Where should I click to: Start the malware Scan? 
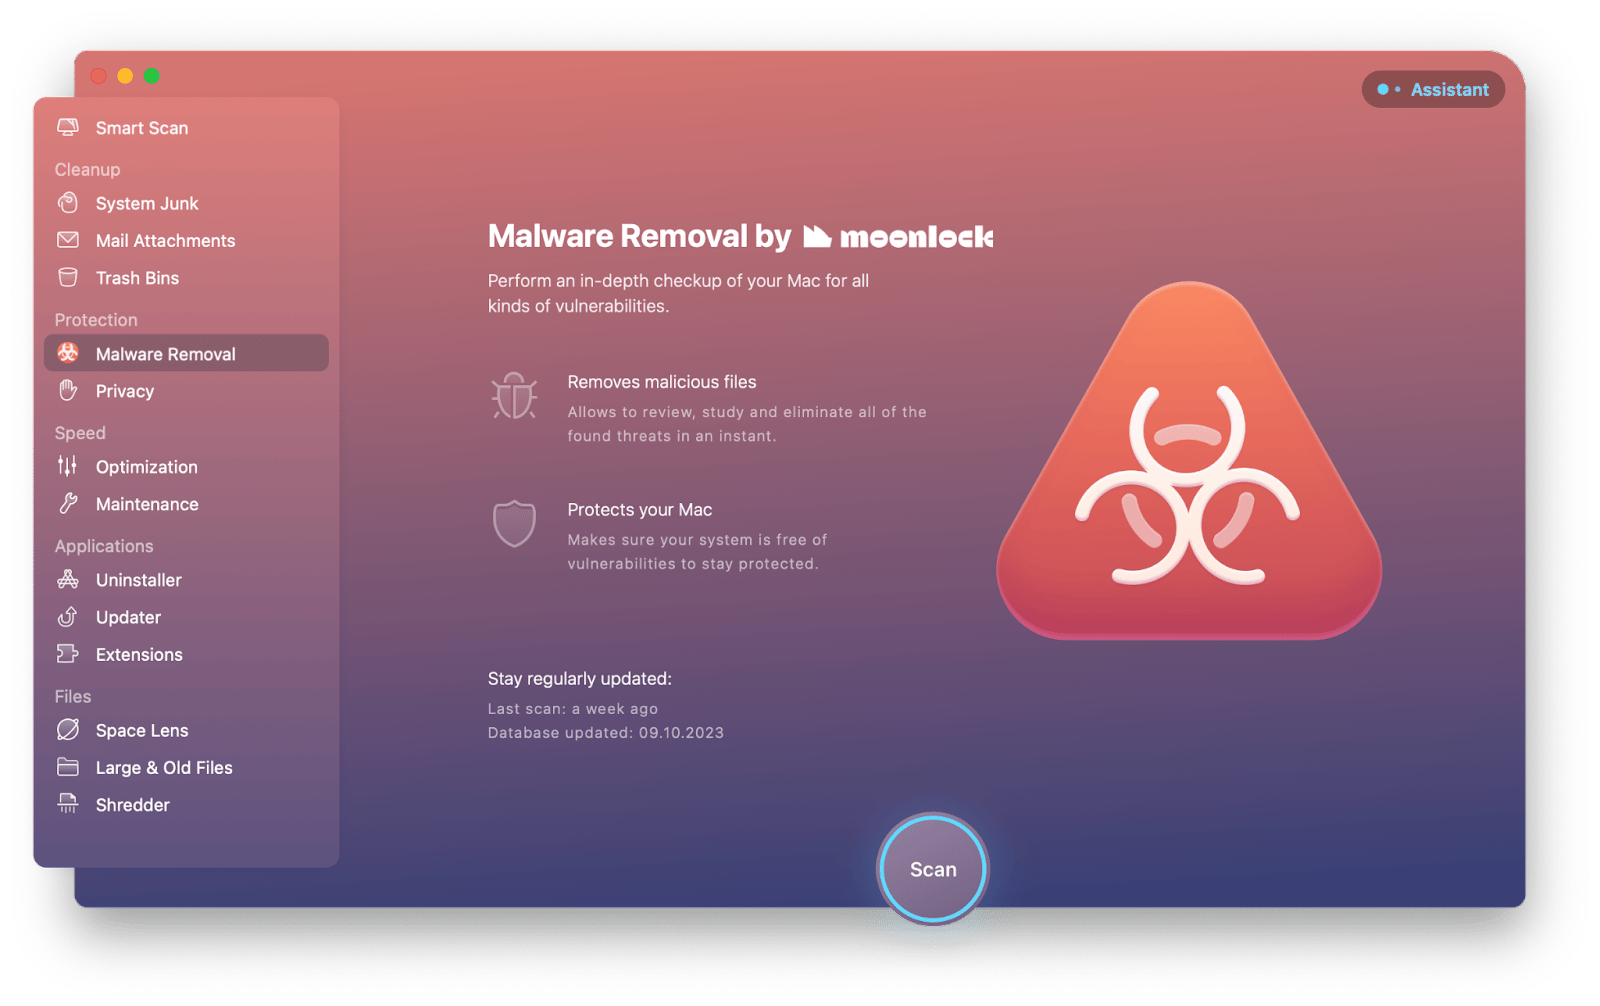(x=933, y=869)
